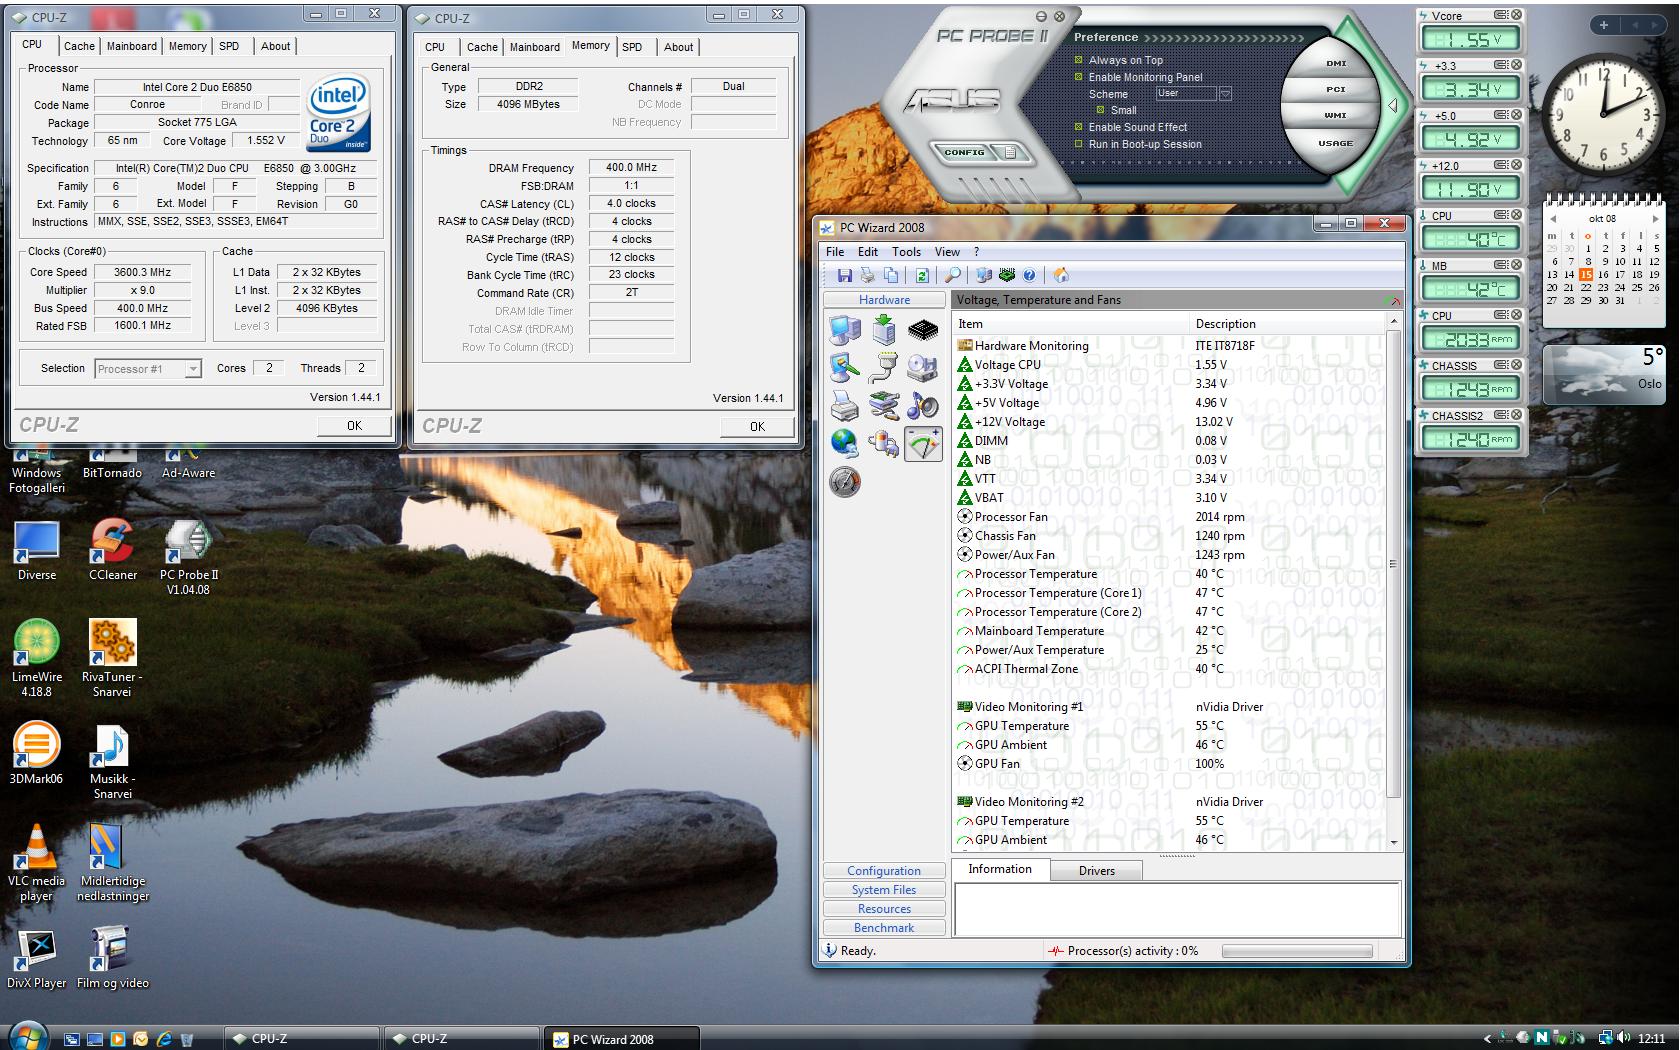Click Processor activity progress bar in status bar
1680x1050 pixels.
pos(1297,951)
